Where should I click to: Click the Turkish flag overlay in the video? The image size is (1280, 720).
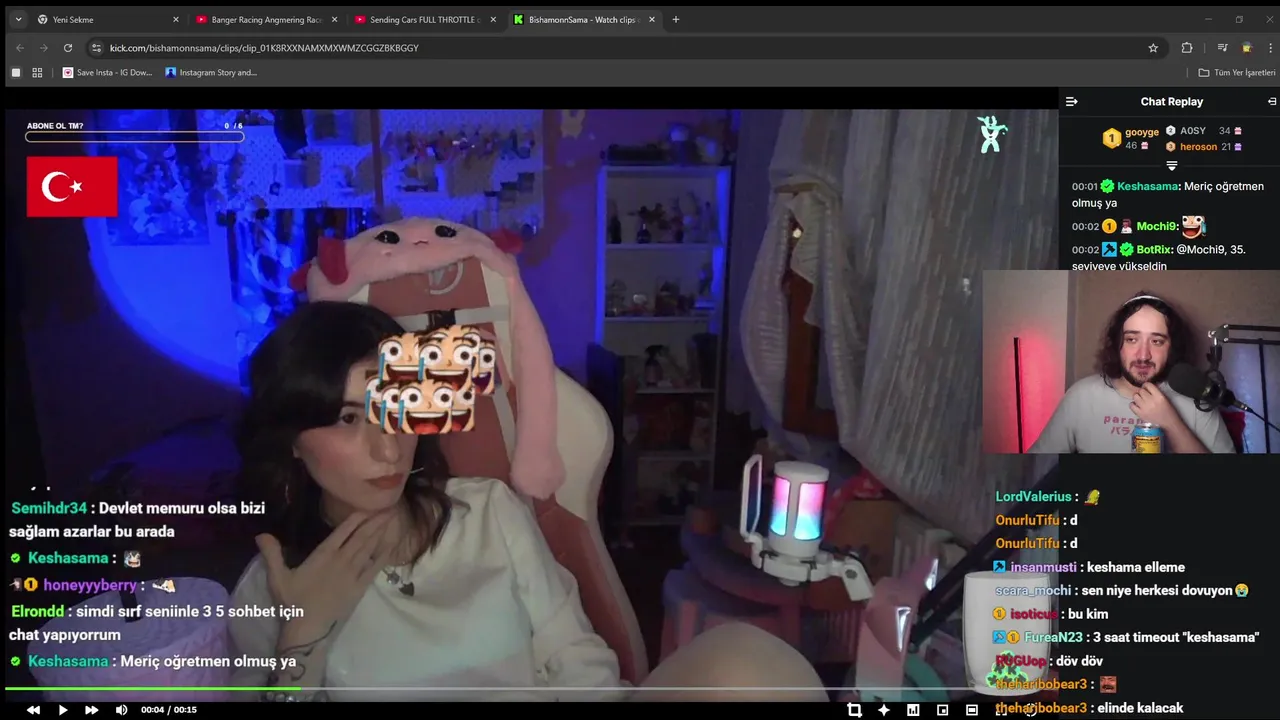point(72,186)
